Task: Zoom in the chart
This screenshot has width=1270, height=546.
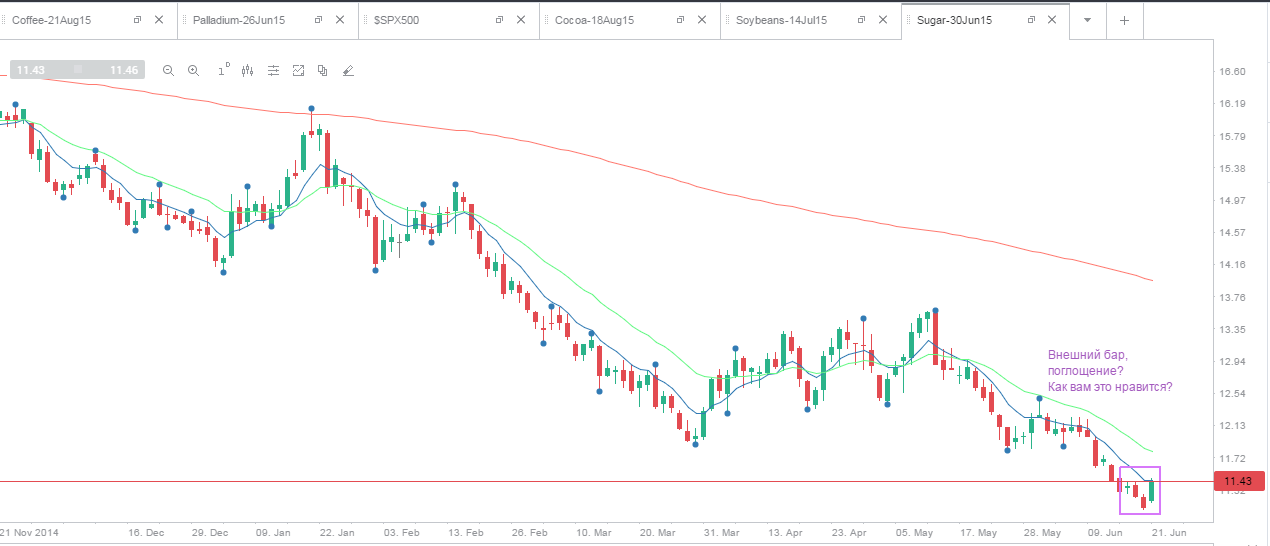Action: tap(194, 70)
